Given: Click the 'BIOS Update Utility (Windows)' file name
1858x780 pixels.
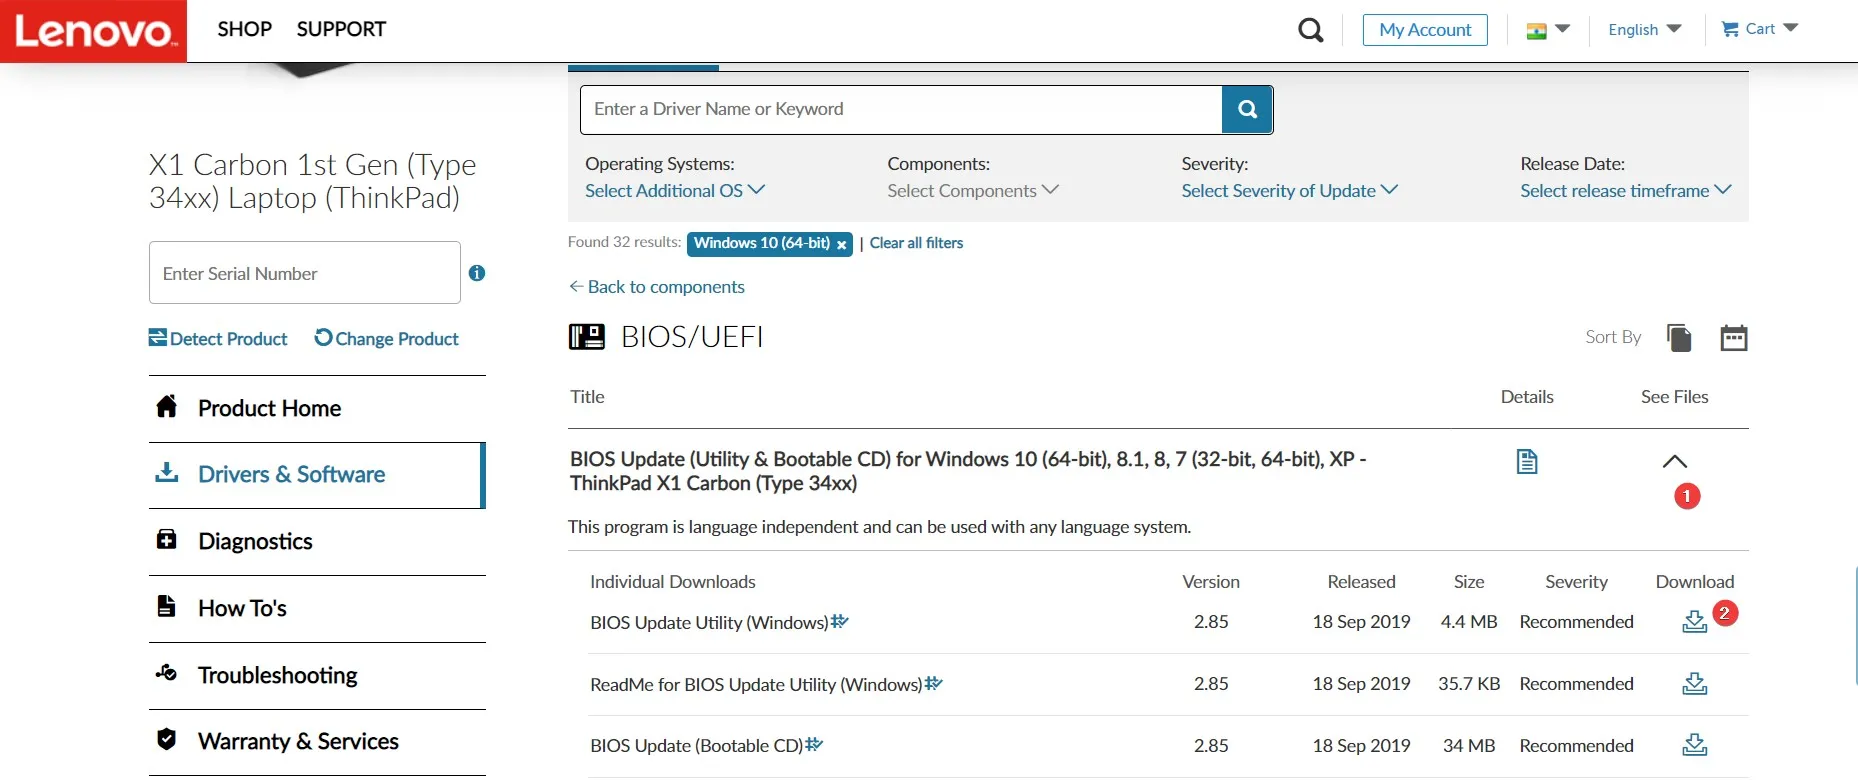Looking at the screenshot, I should [x=709, y=622].
